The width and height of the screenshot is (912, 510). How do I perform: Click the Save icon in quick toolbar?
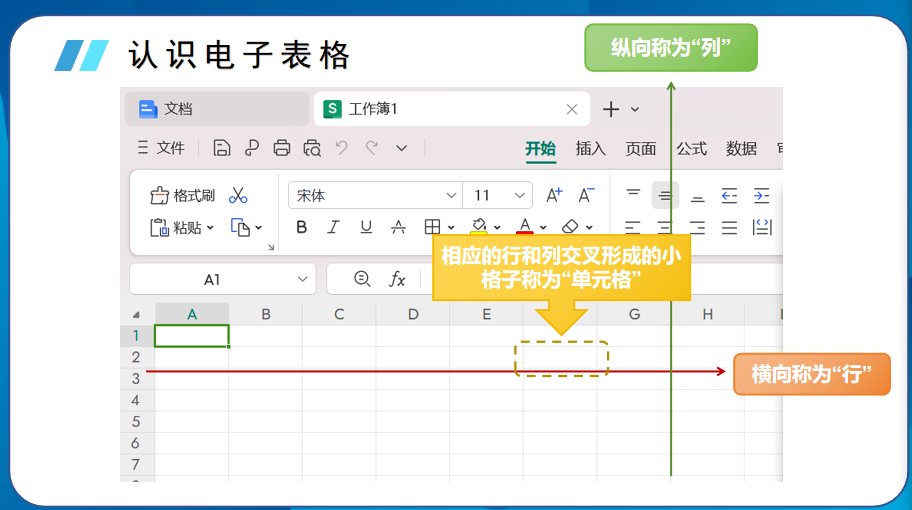click(222, 148)
